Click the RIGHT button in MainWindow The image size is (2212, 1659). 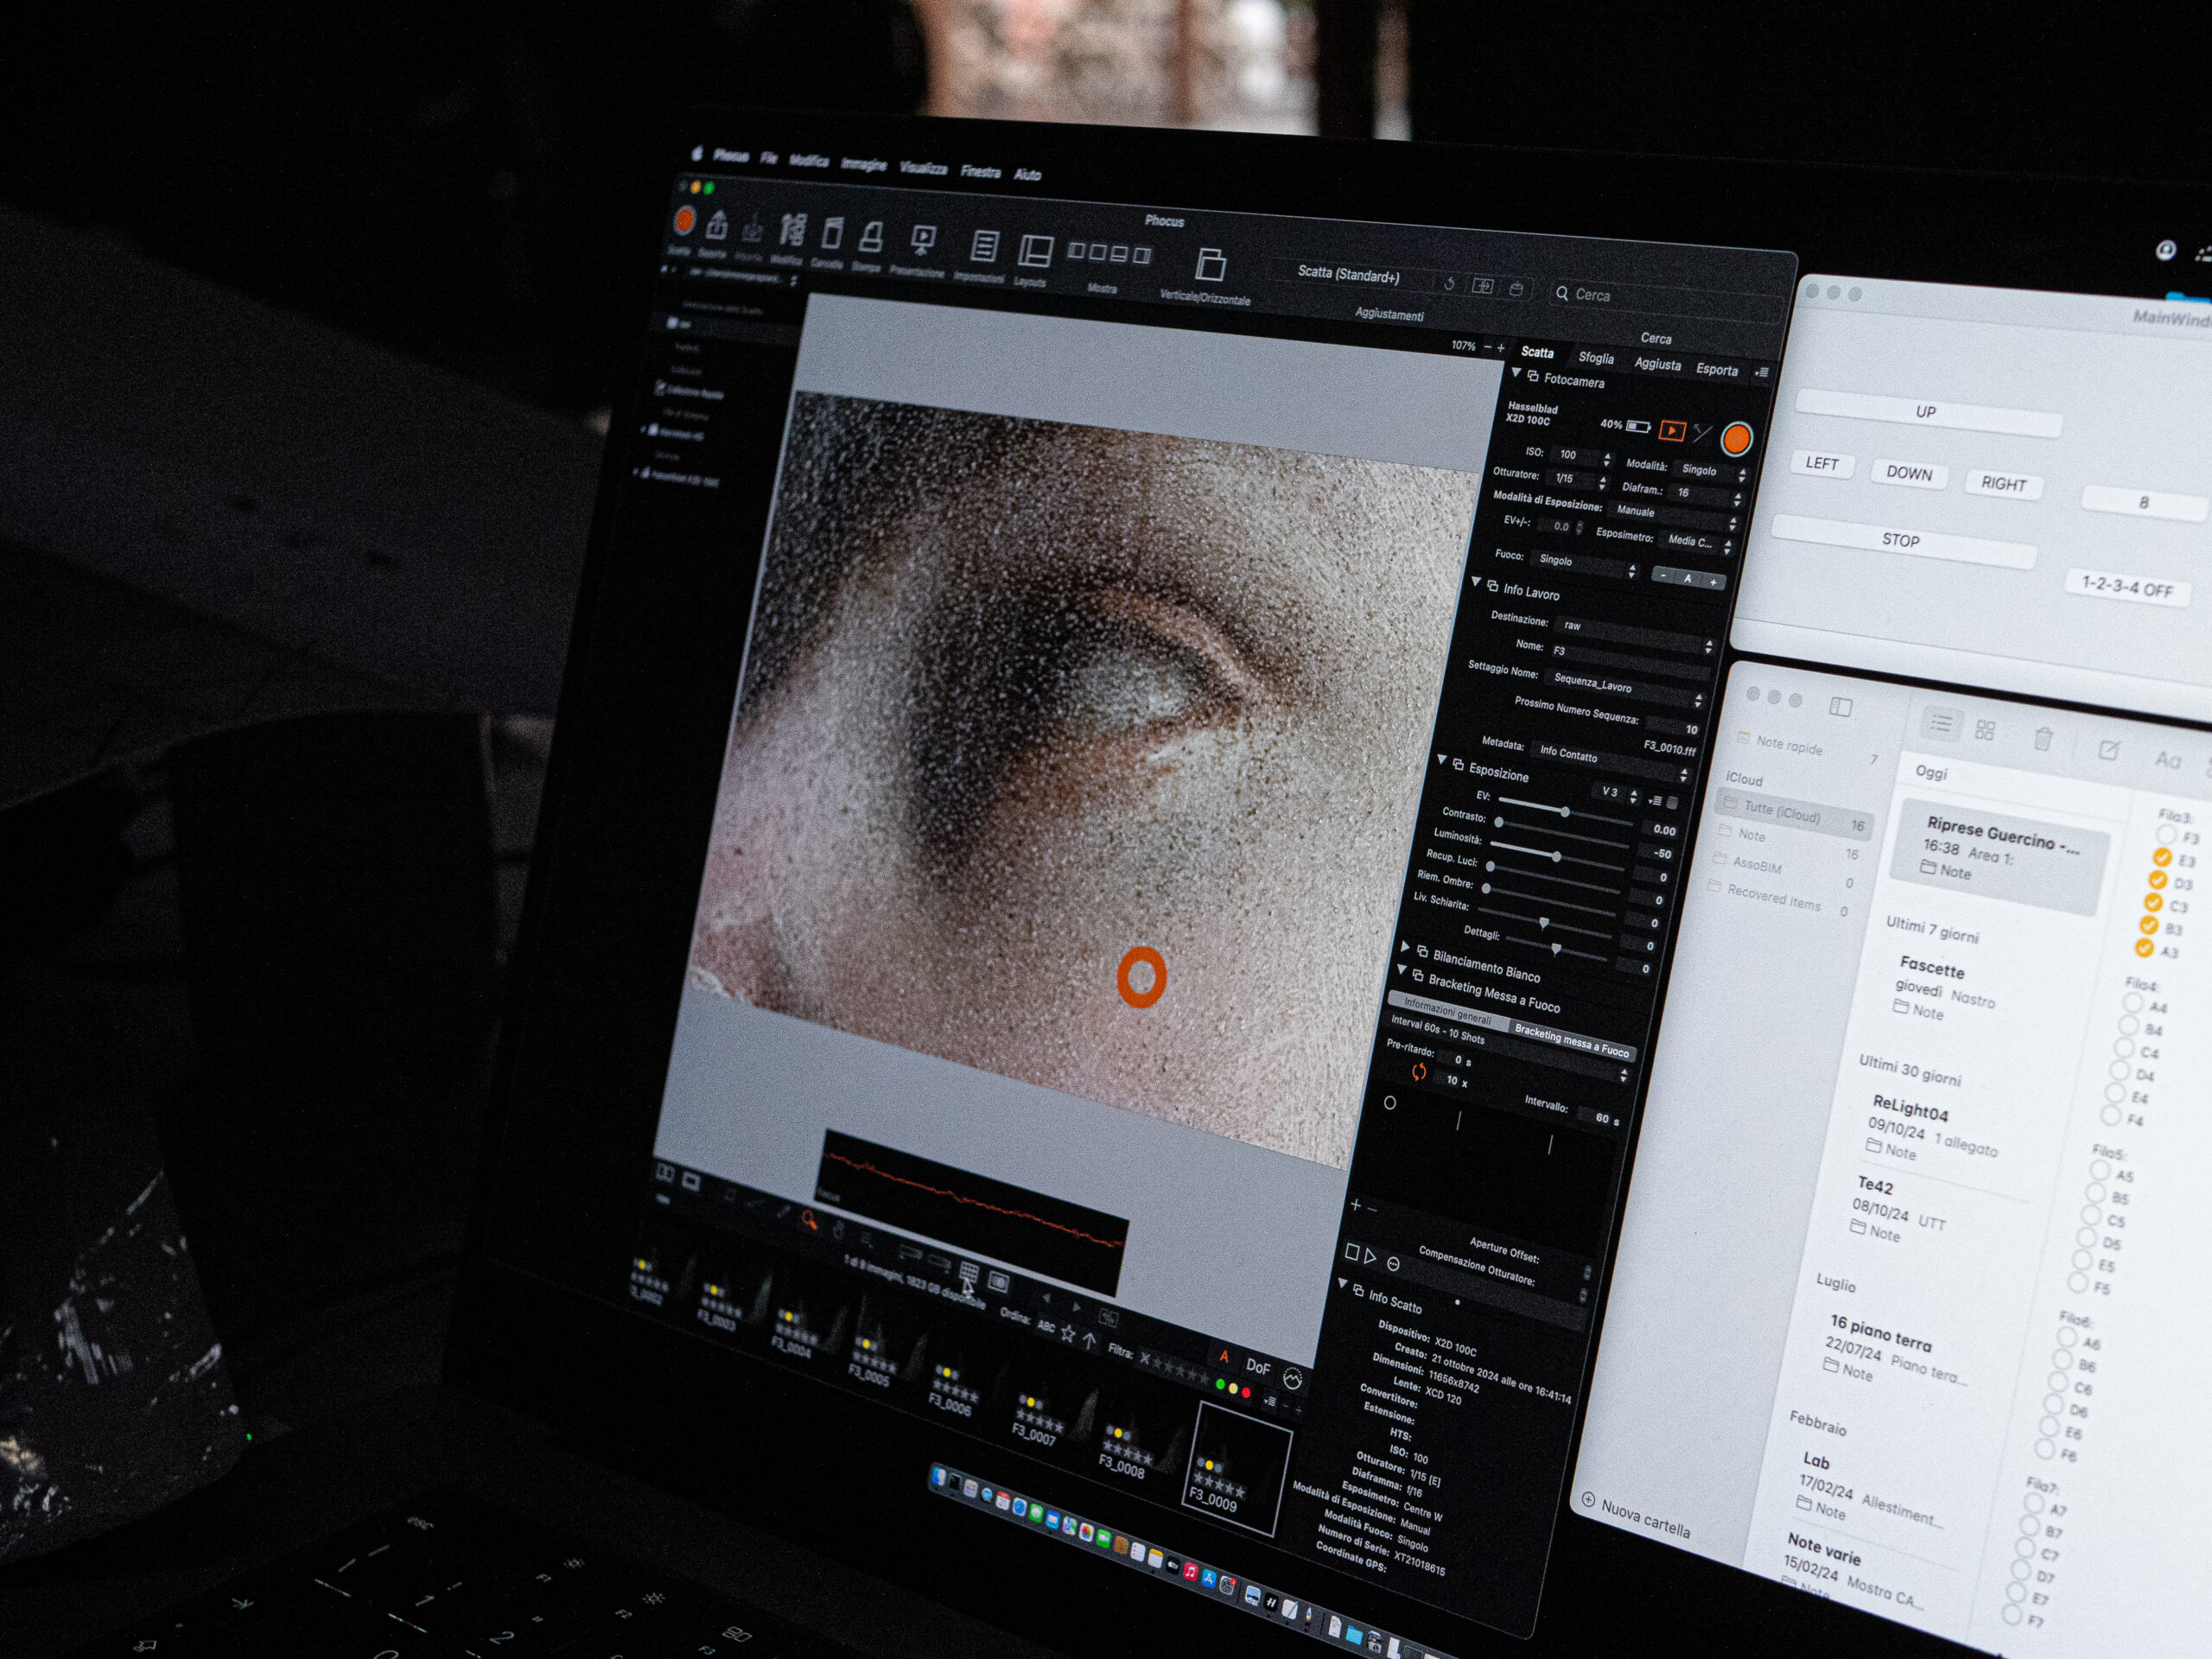[x=2003, y=484]
